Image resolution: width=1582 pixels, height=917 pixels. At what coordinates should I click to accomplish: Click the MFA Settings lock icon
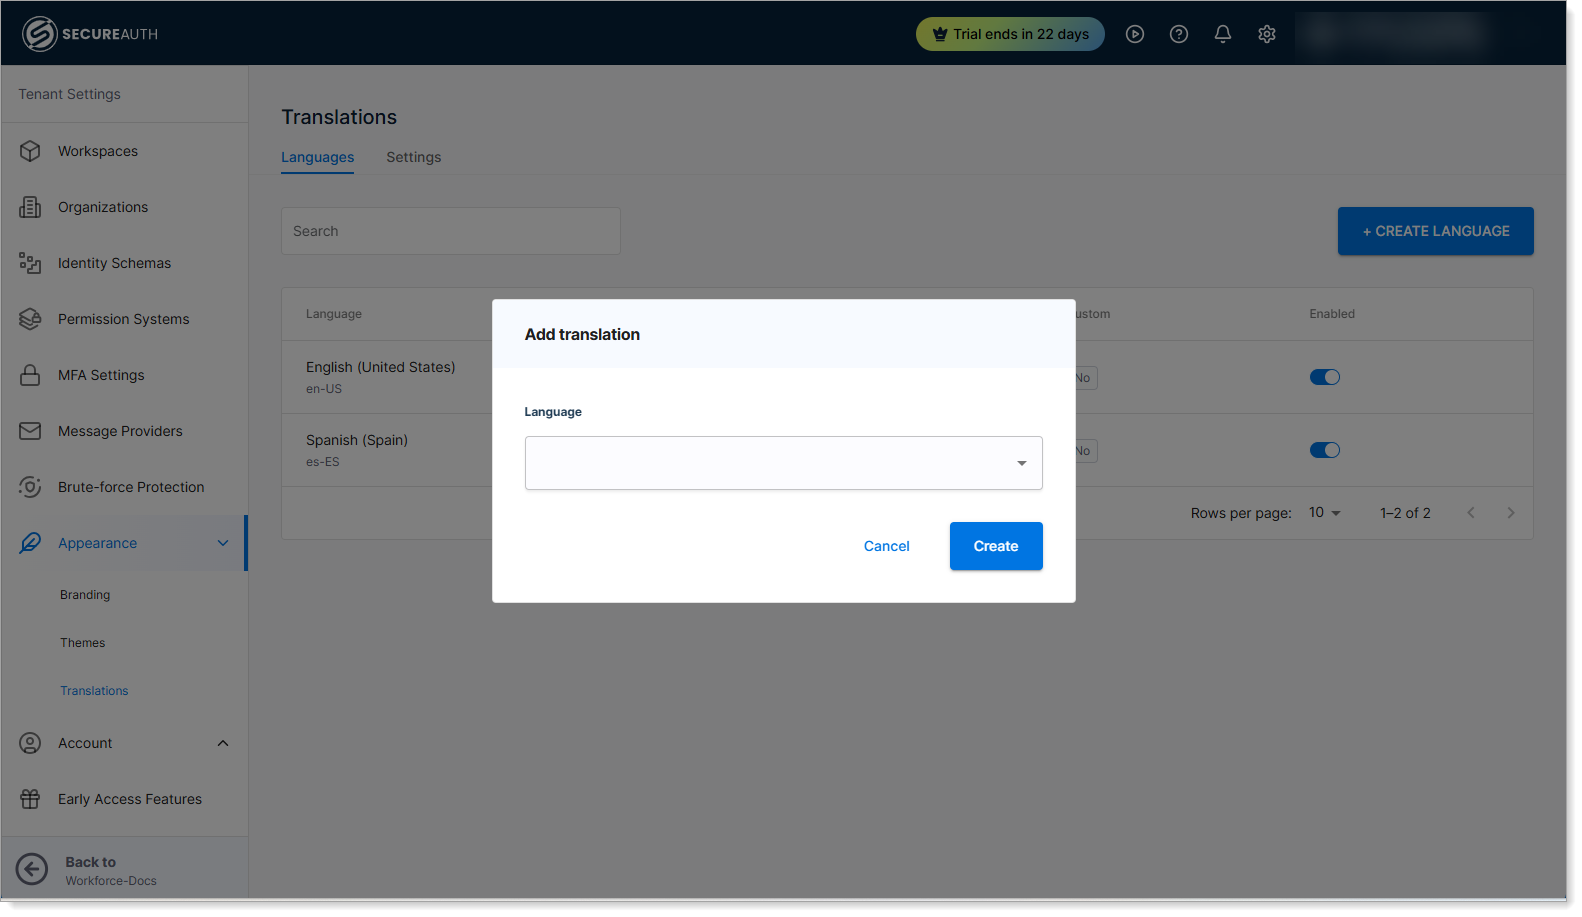pos(30,375)
